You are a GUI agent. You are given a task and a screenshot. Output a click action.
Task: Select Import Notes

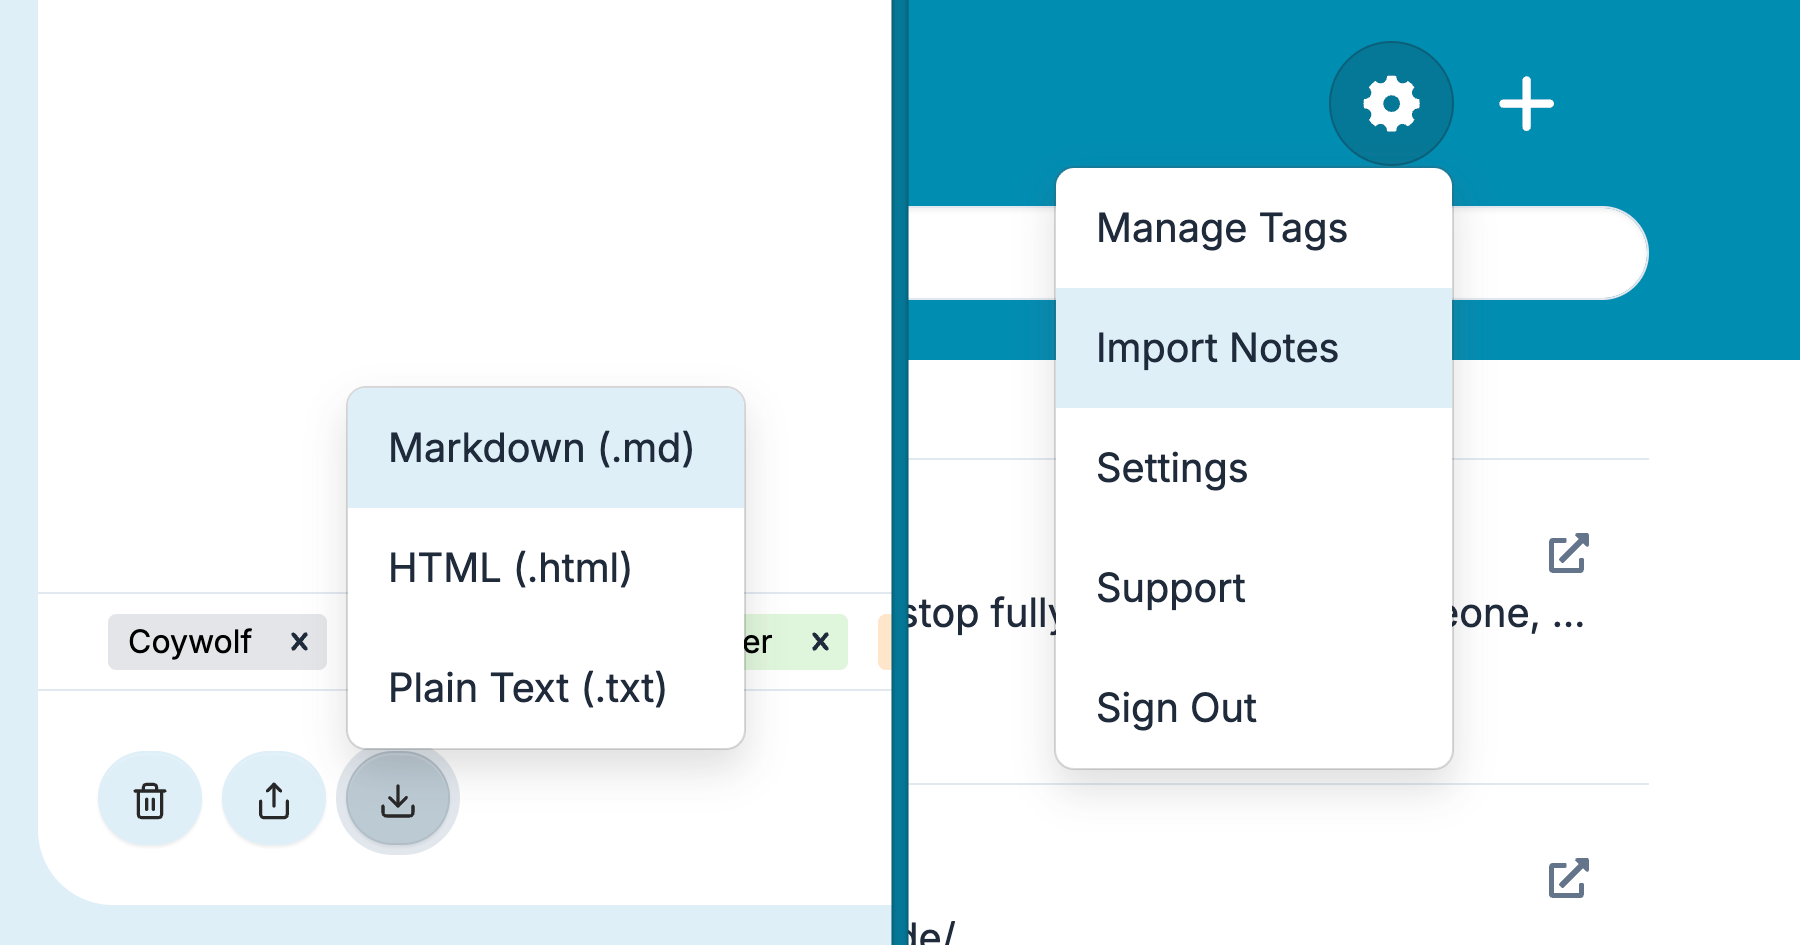point(1216,348)
